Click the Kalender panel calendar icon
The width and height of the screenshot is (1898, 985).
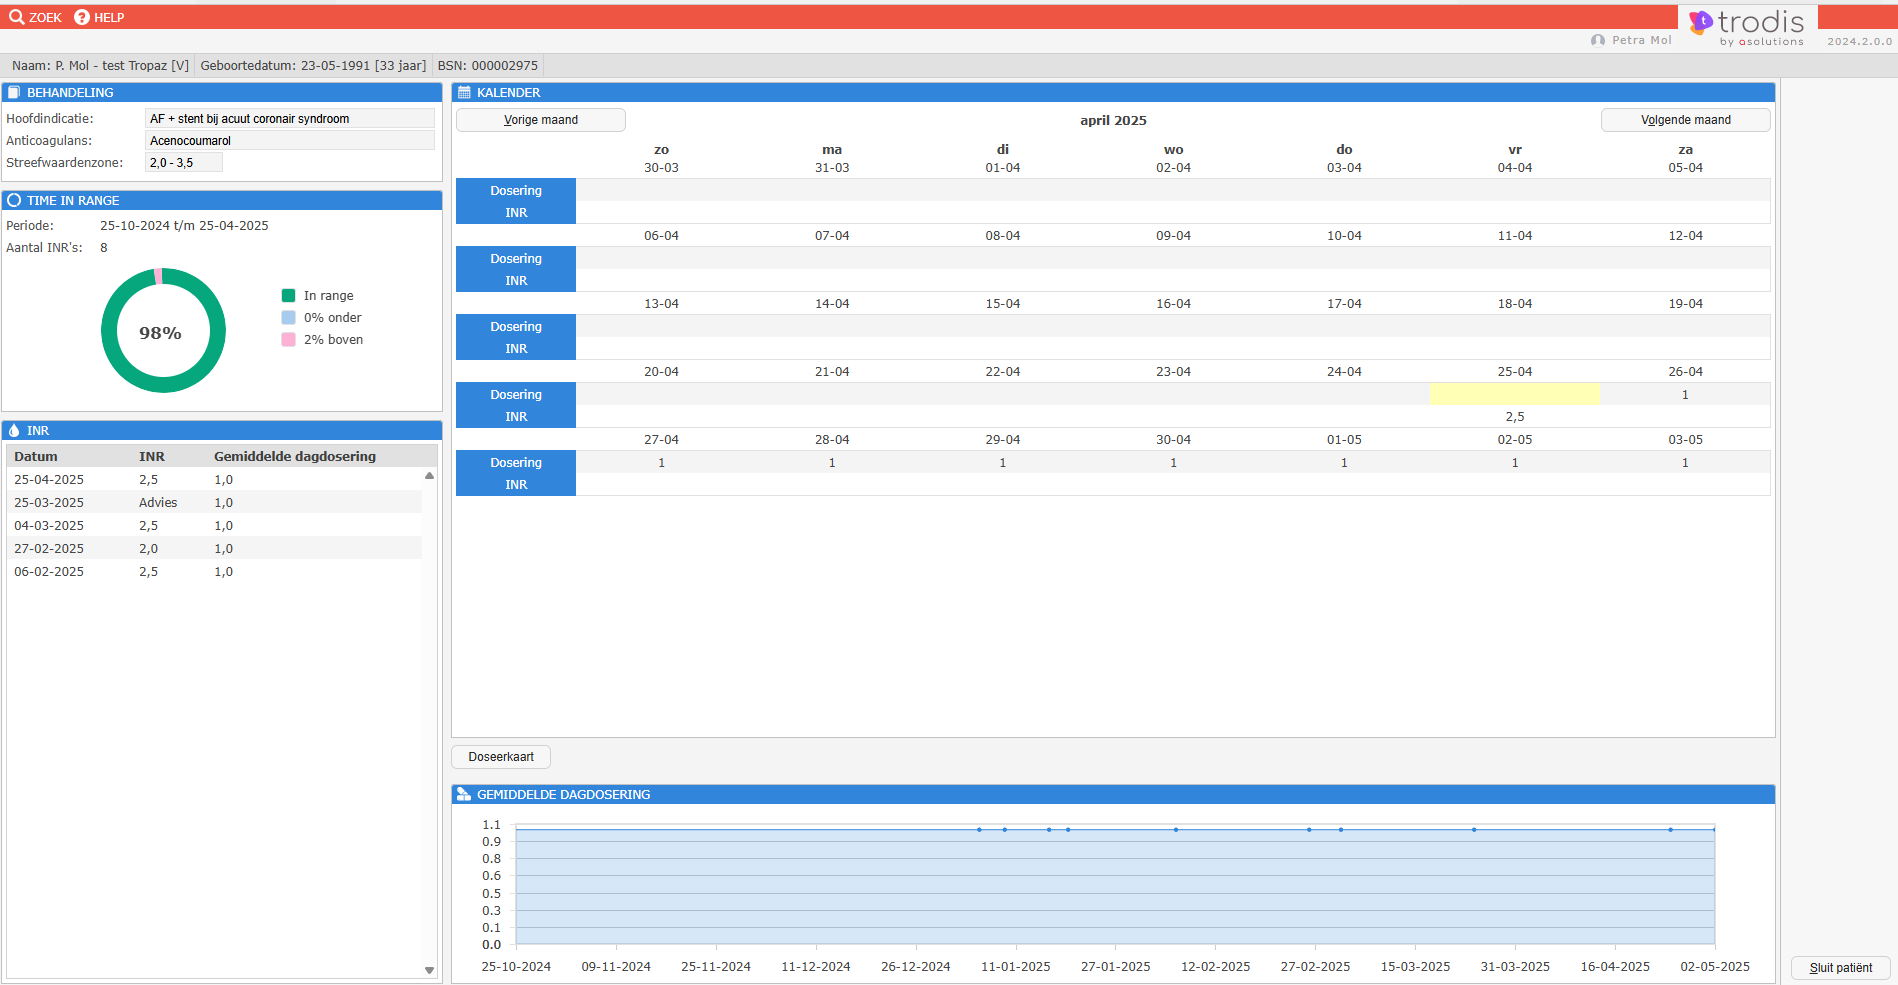coord(464,92)
